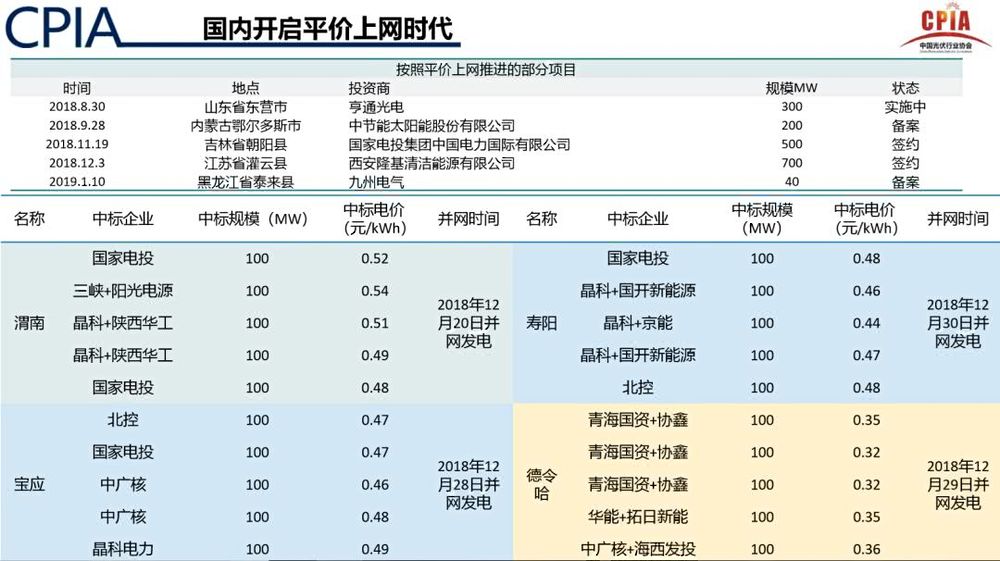Viewport: 1000px width, 561px height.
Task: Click 北控 in the 寿阳 group
Action: (x=638, y=388)
